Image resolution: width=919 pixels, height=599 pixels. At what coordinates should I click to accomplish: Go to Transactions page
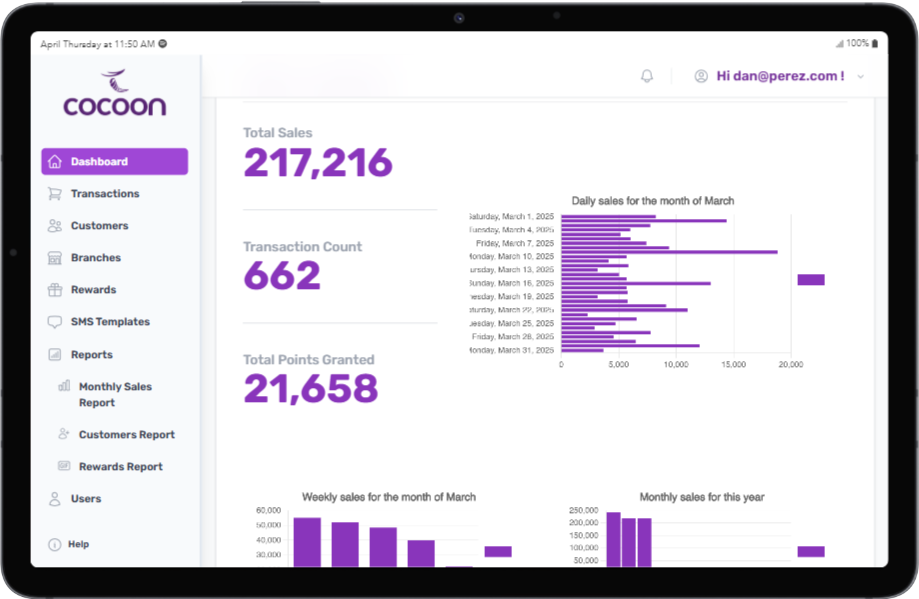(105, 194)
